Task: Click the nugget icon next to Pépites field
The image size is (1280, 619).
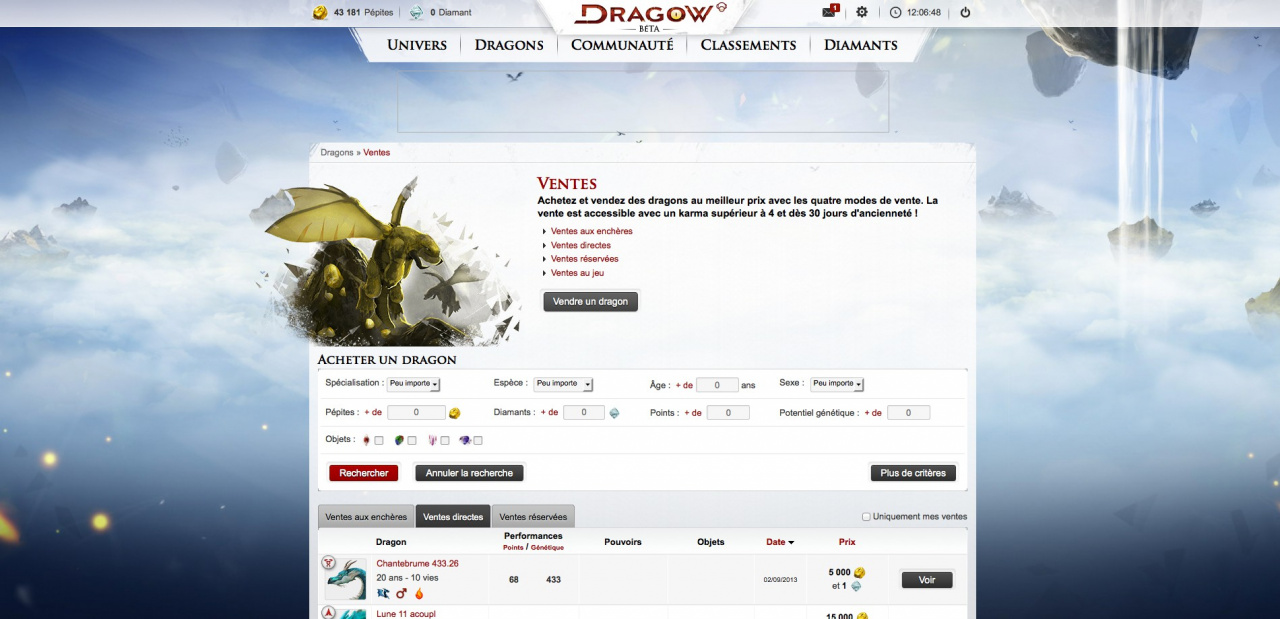Action: pyautogui.click(x=454, y=413)
